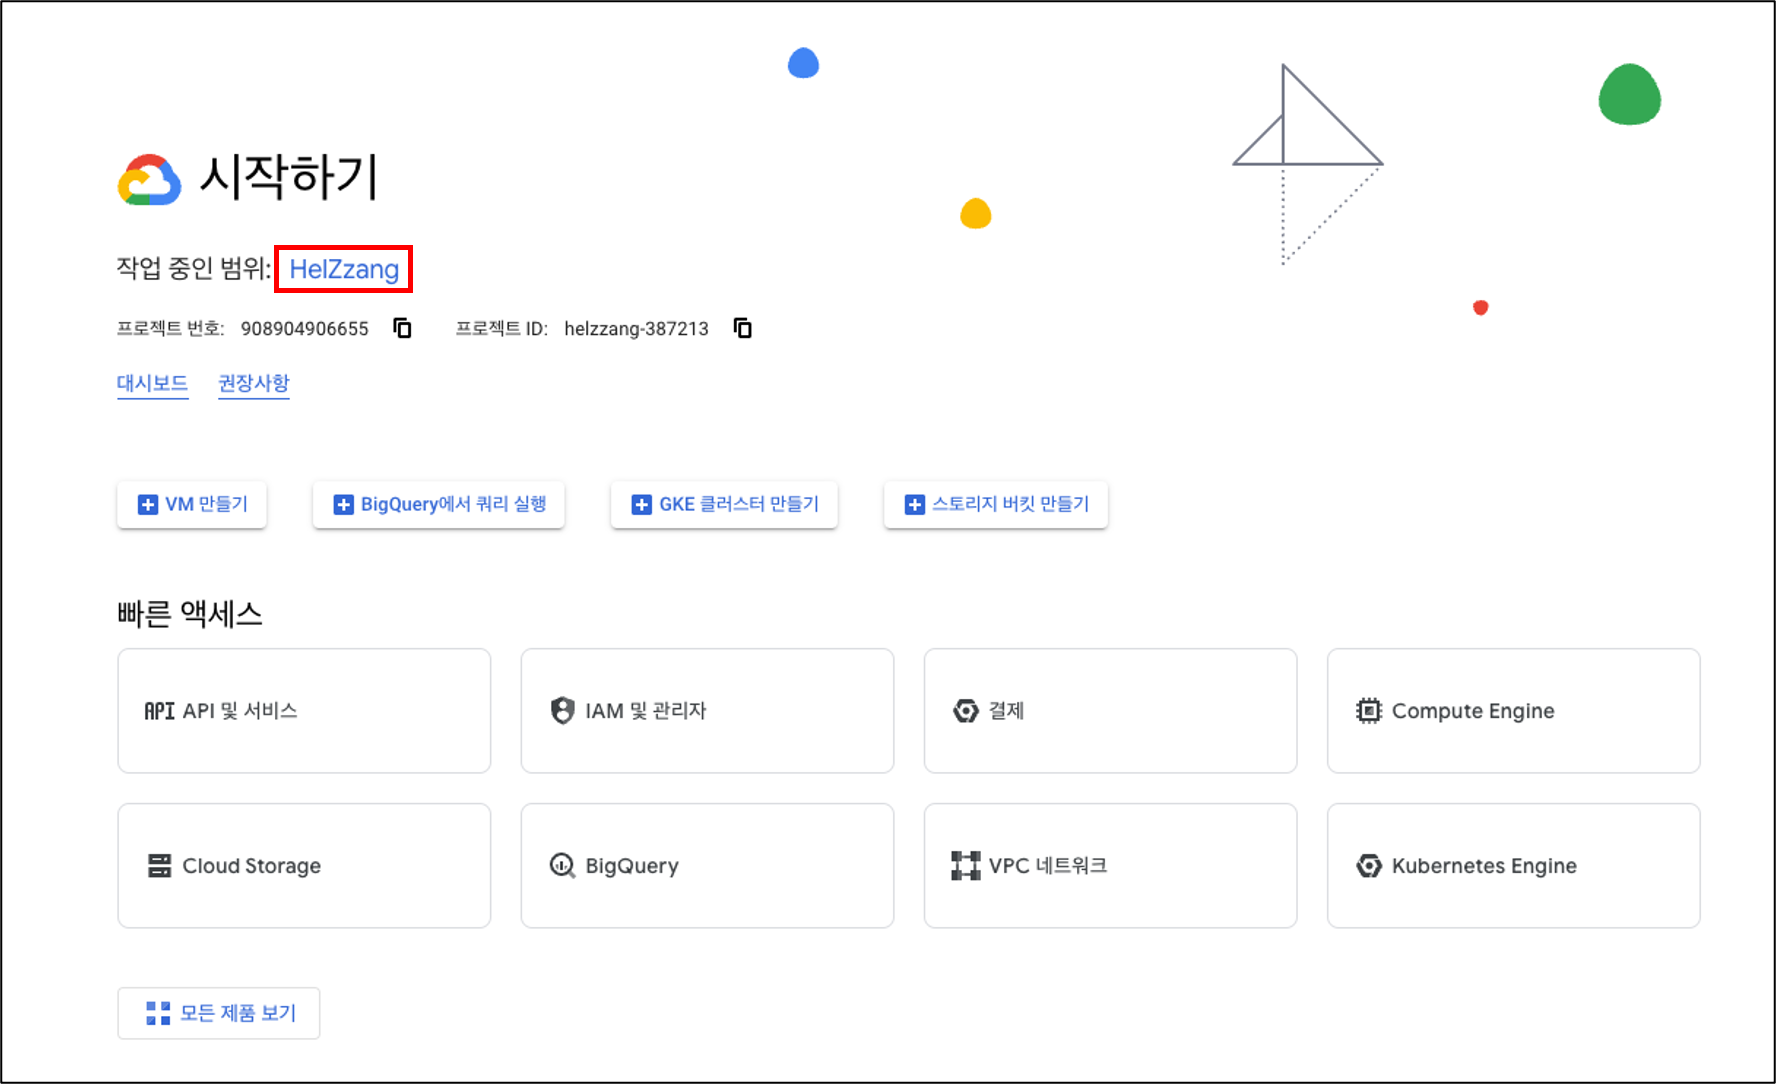
Task: Open Compute Engine quick access card
Action: 1513,711
